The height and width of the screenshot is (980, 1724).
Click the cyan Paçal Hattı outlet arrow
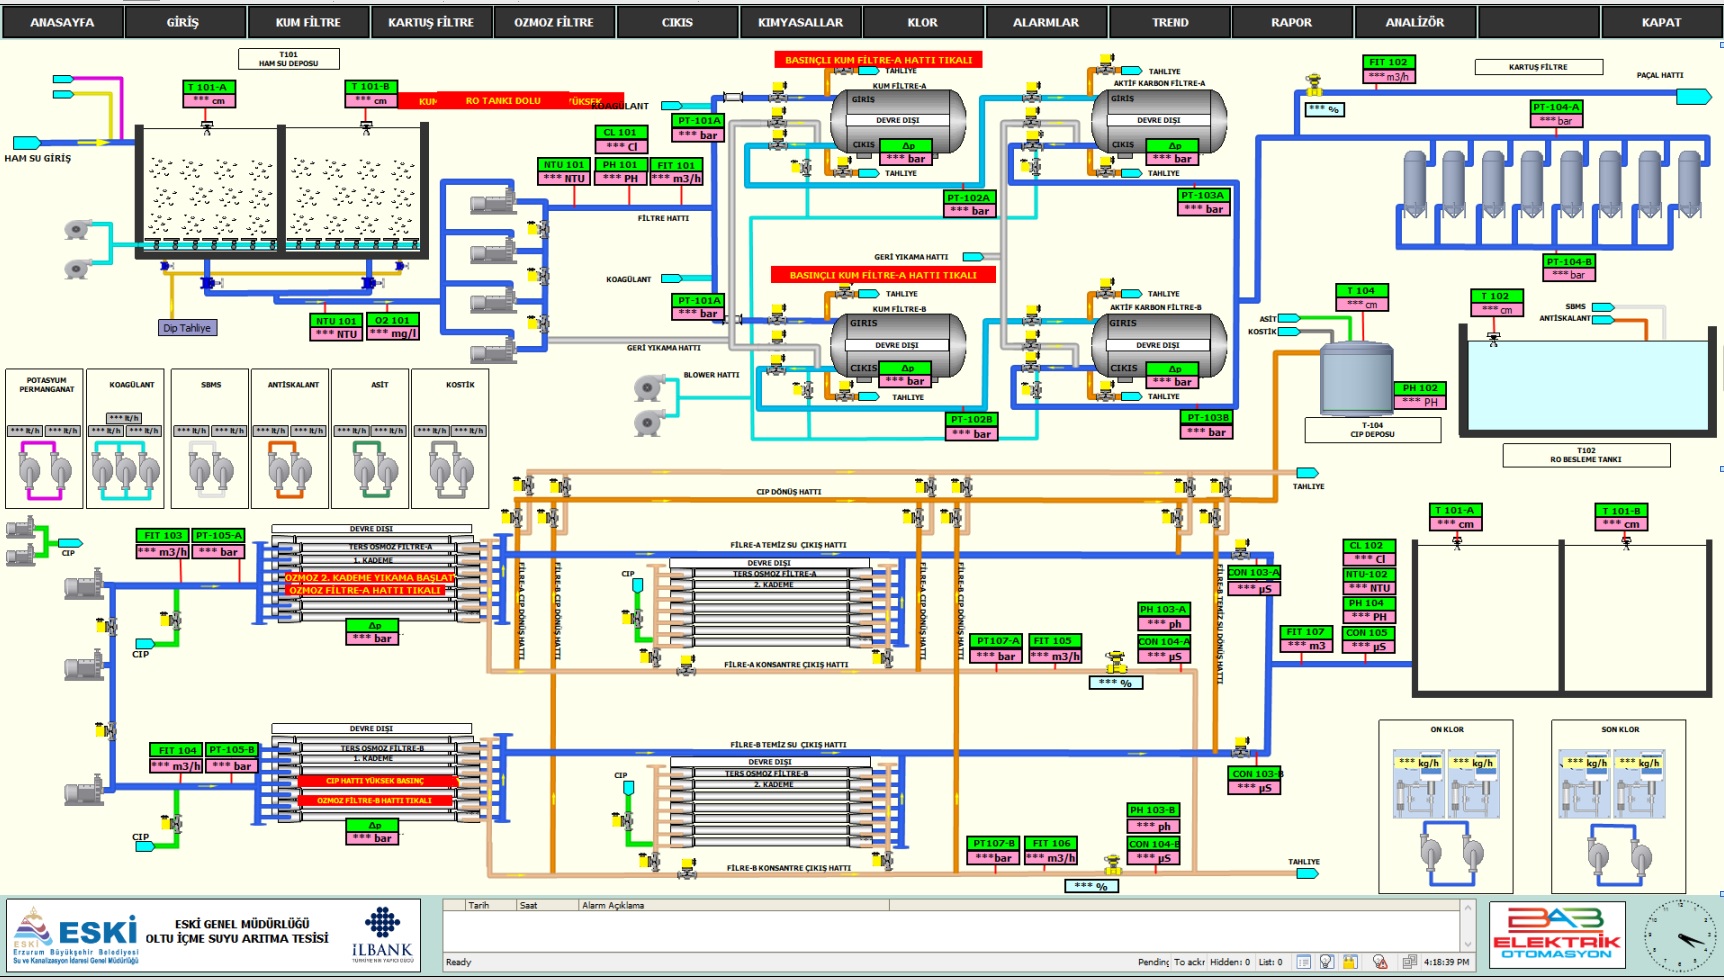pyautogui.click(x=1692, y=96)
